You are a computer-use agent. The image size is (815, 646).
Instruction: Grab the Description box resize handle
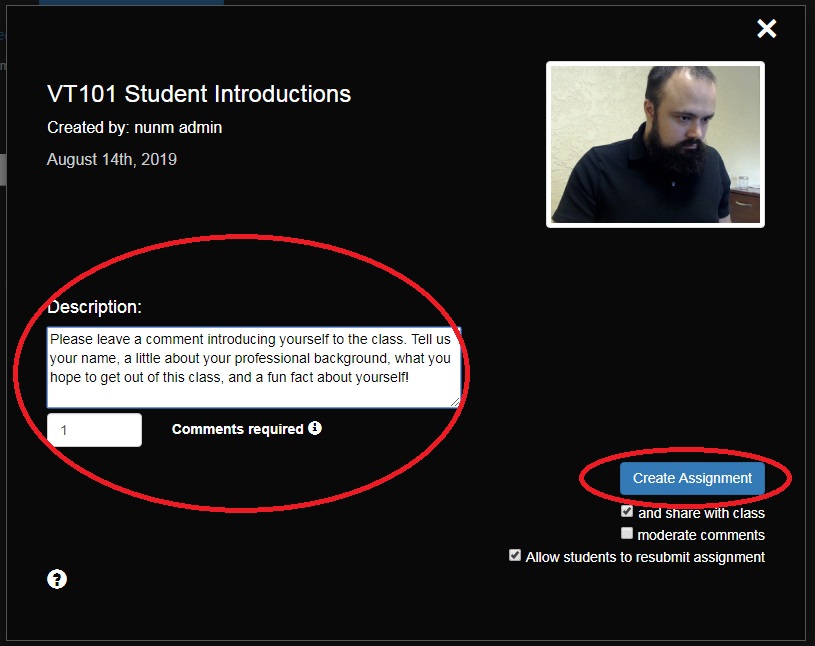coord(455,402)
